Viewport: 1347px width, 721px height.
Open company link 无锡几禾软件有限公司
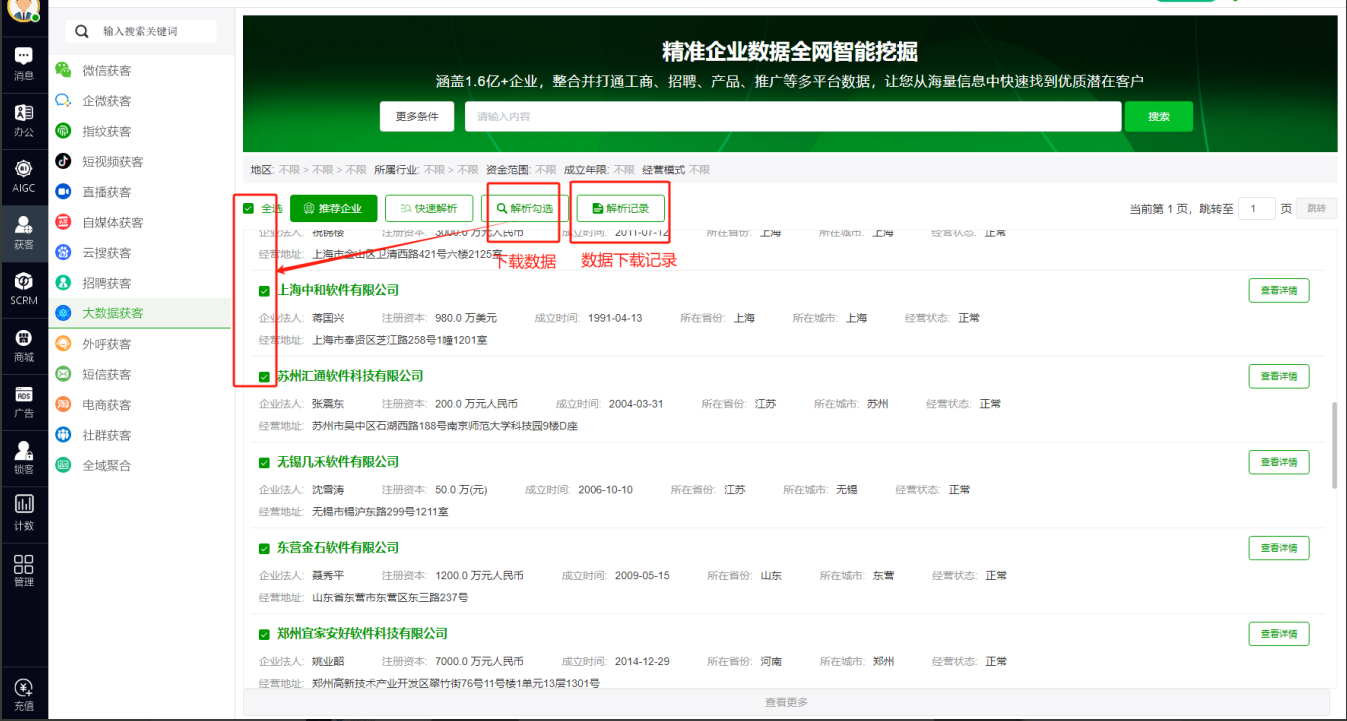coord(338,462)
